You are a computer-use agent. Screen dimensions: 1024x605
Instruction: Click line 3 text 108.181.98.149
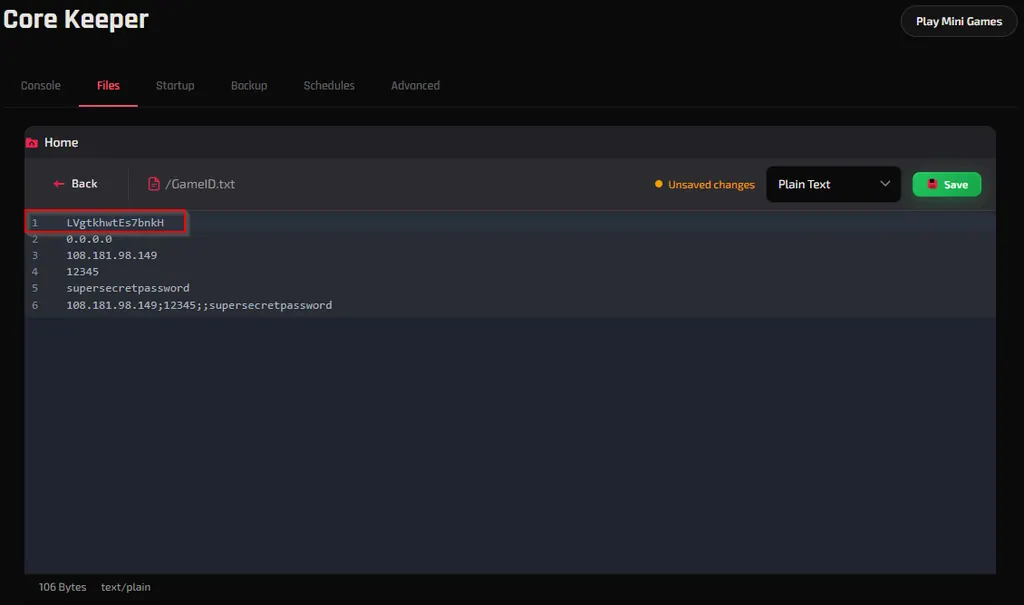point(112,255)
